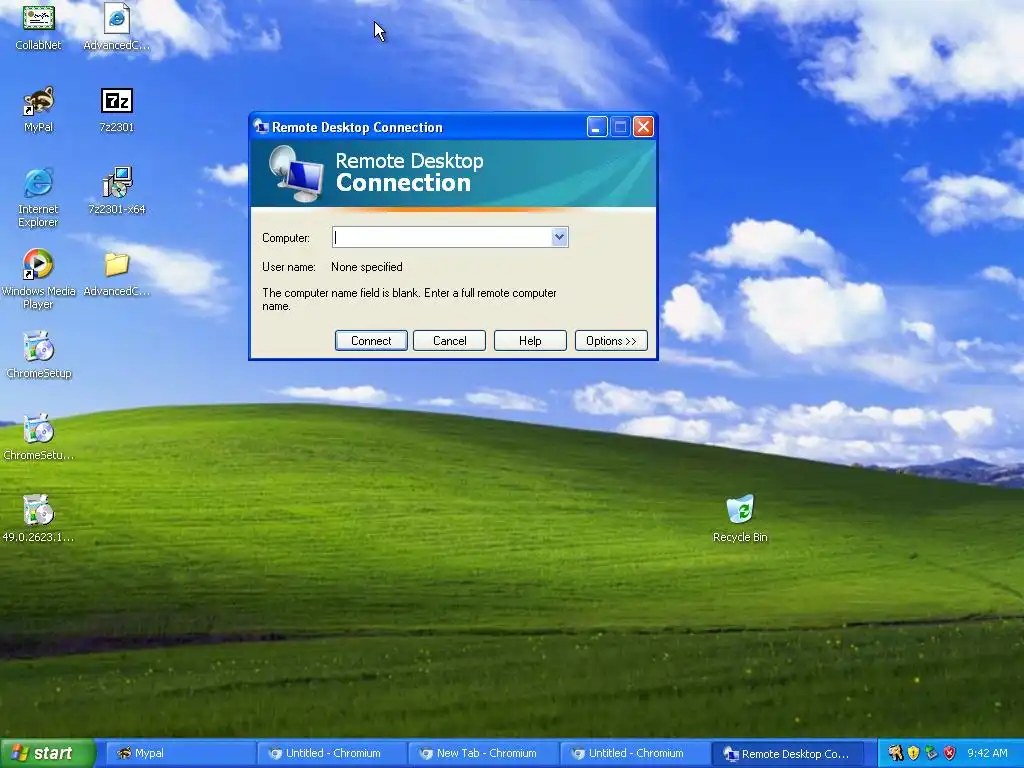Click the Connect button
The height and width of the screenshot is (768, 1024).
[x=371, y=341]
